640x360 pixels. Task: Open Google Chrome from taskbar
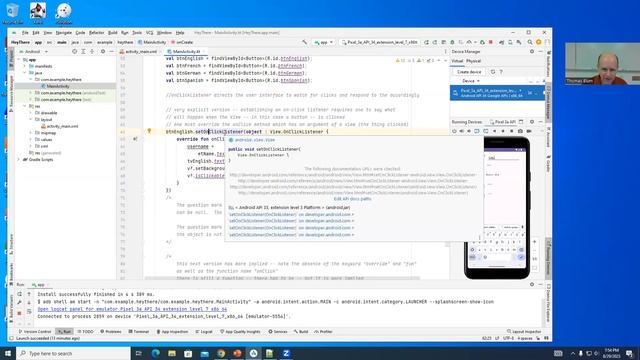click(221, 353)
